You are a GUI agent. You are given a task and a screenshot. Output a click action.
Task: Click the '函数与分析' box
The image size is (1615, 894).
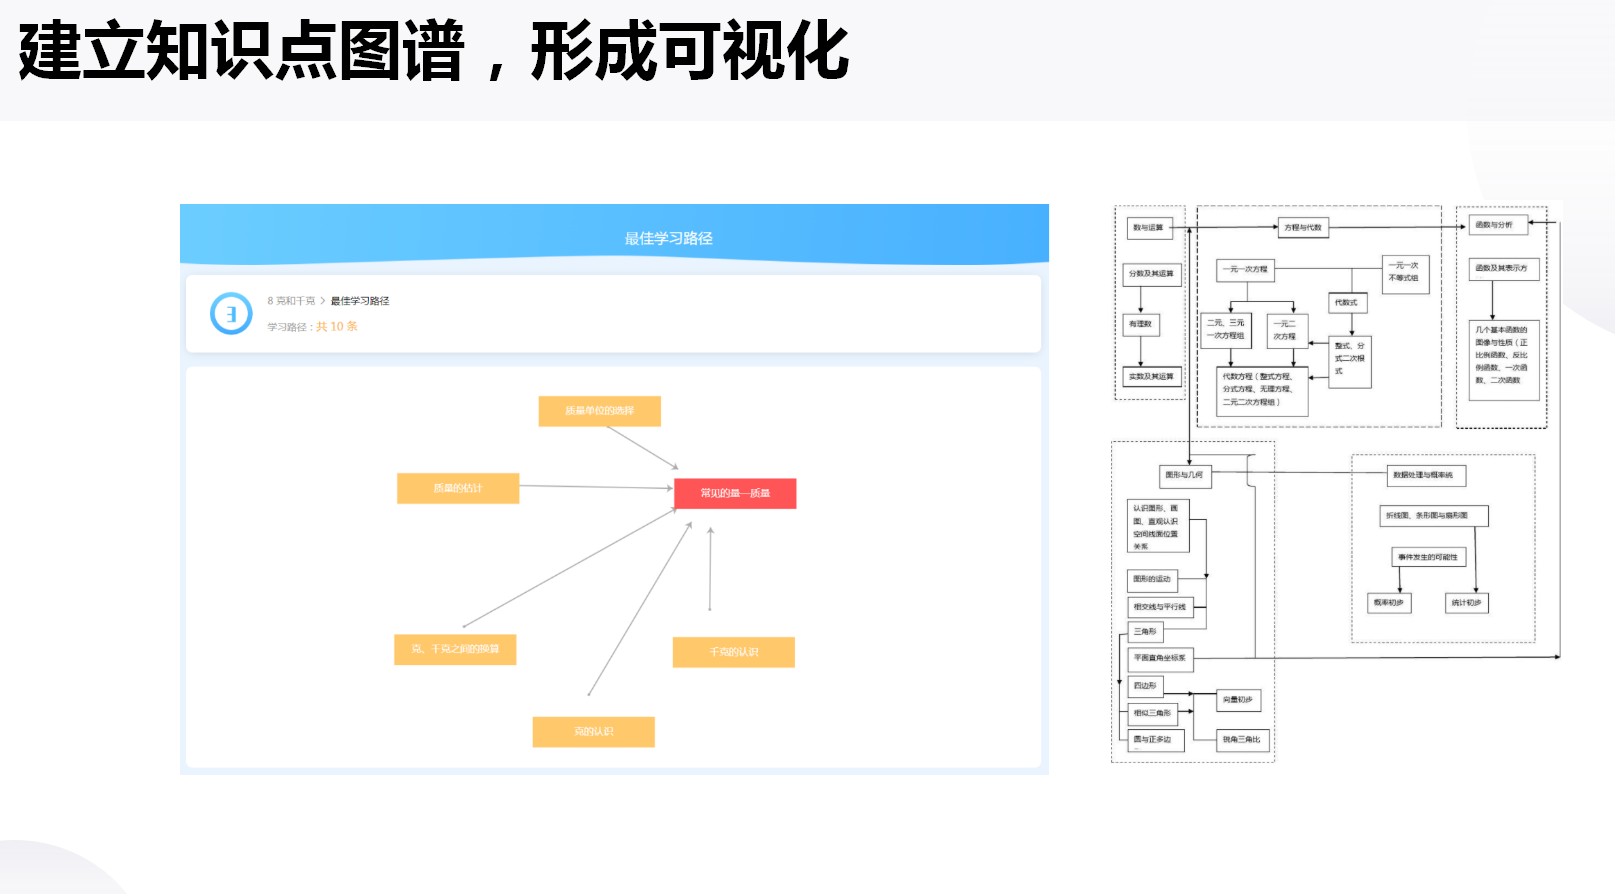pyautogui.click(x=1498, y=225)
